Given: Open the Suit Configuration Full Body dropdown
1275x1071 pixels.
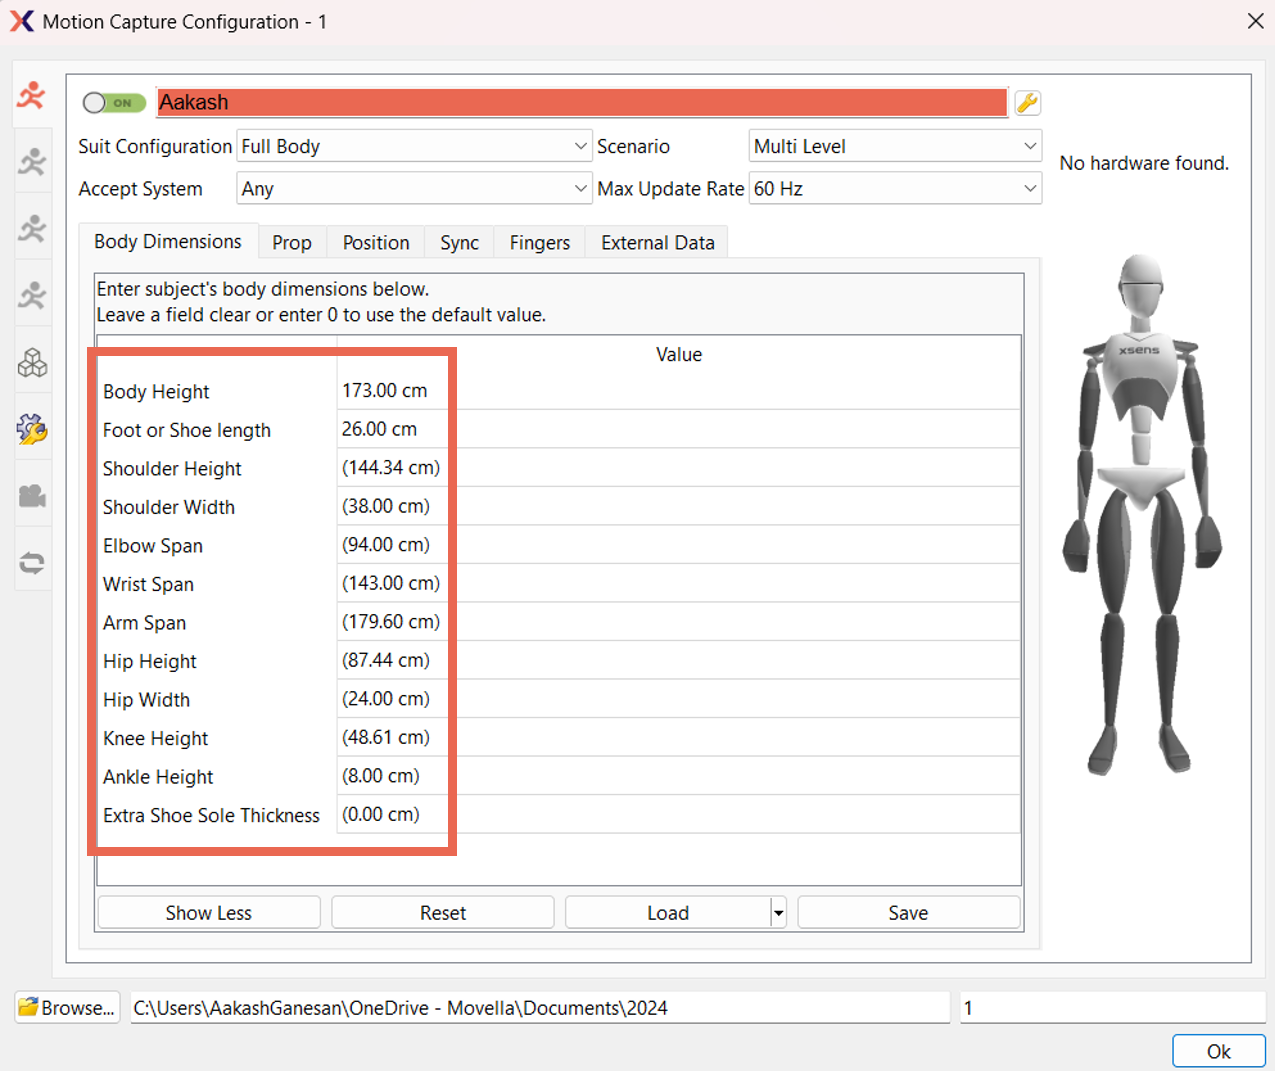Looking at the screenshot, I should coord(414,146).
